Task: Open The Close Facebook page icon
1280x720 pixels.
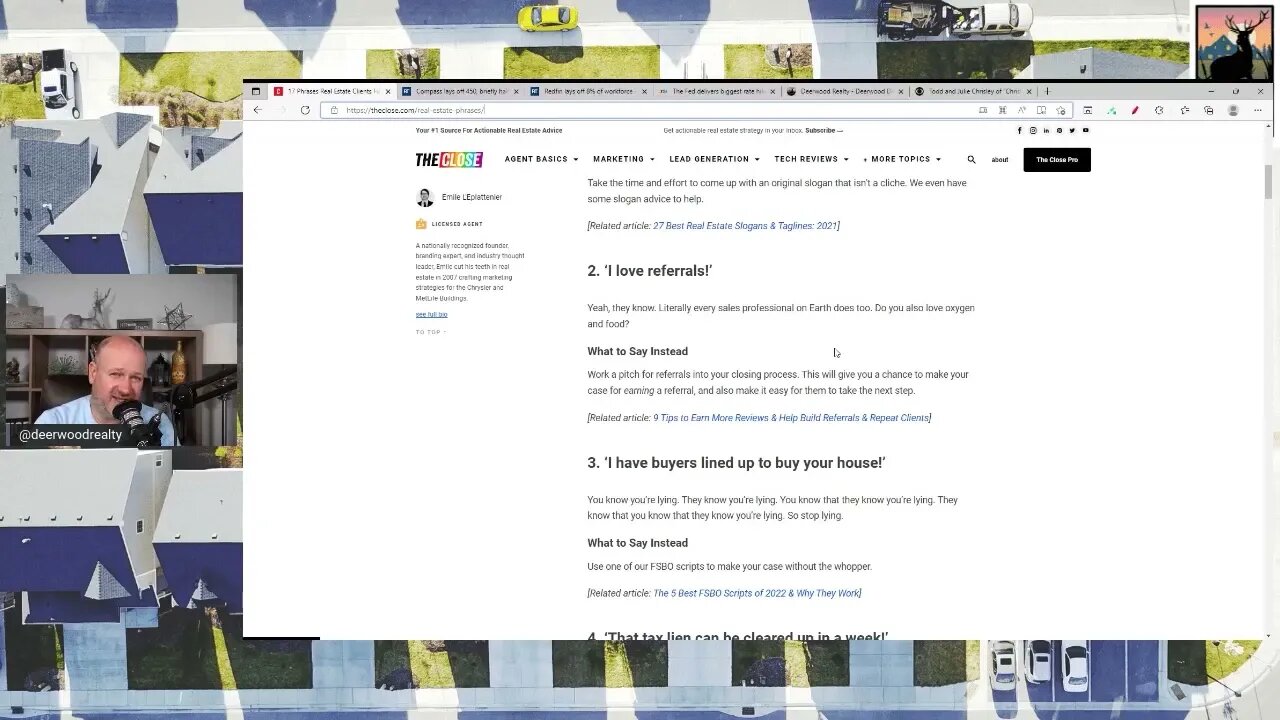Action: (1019, 130)
